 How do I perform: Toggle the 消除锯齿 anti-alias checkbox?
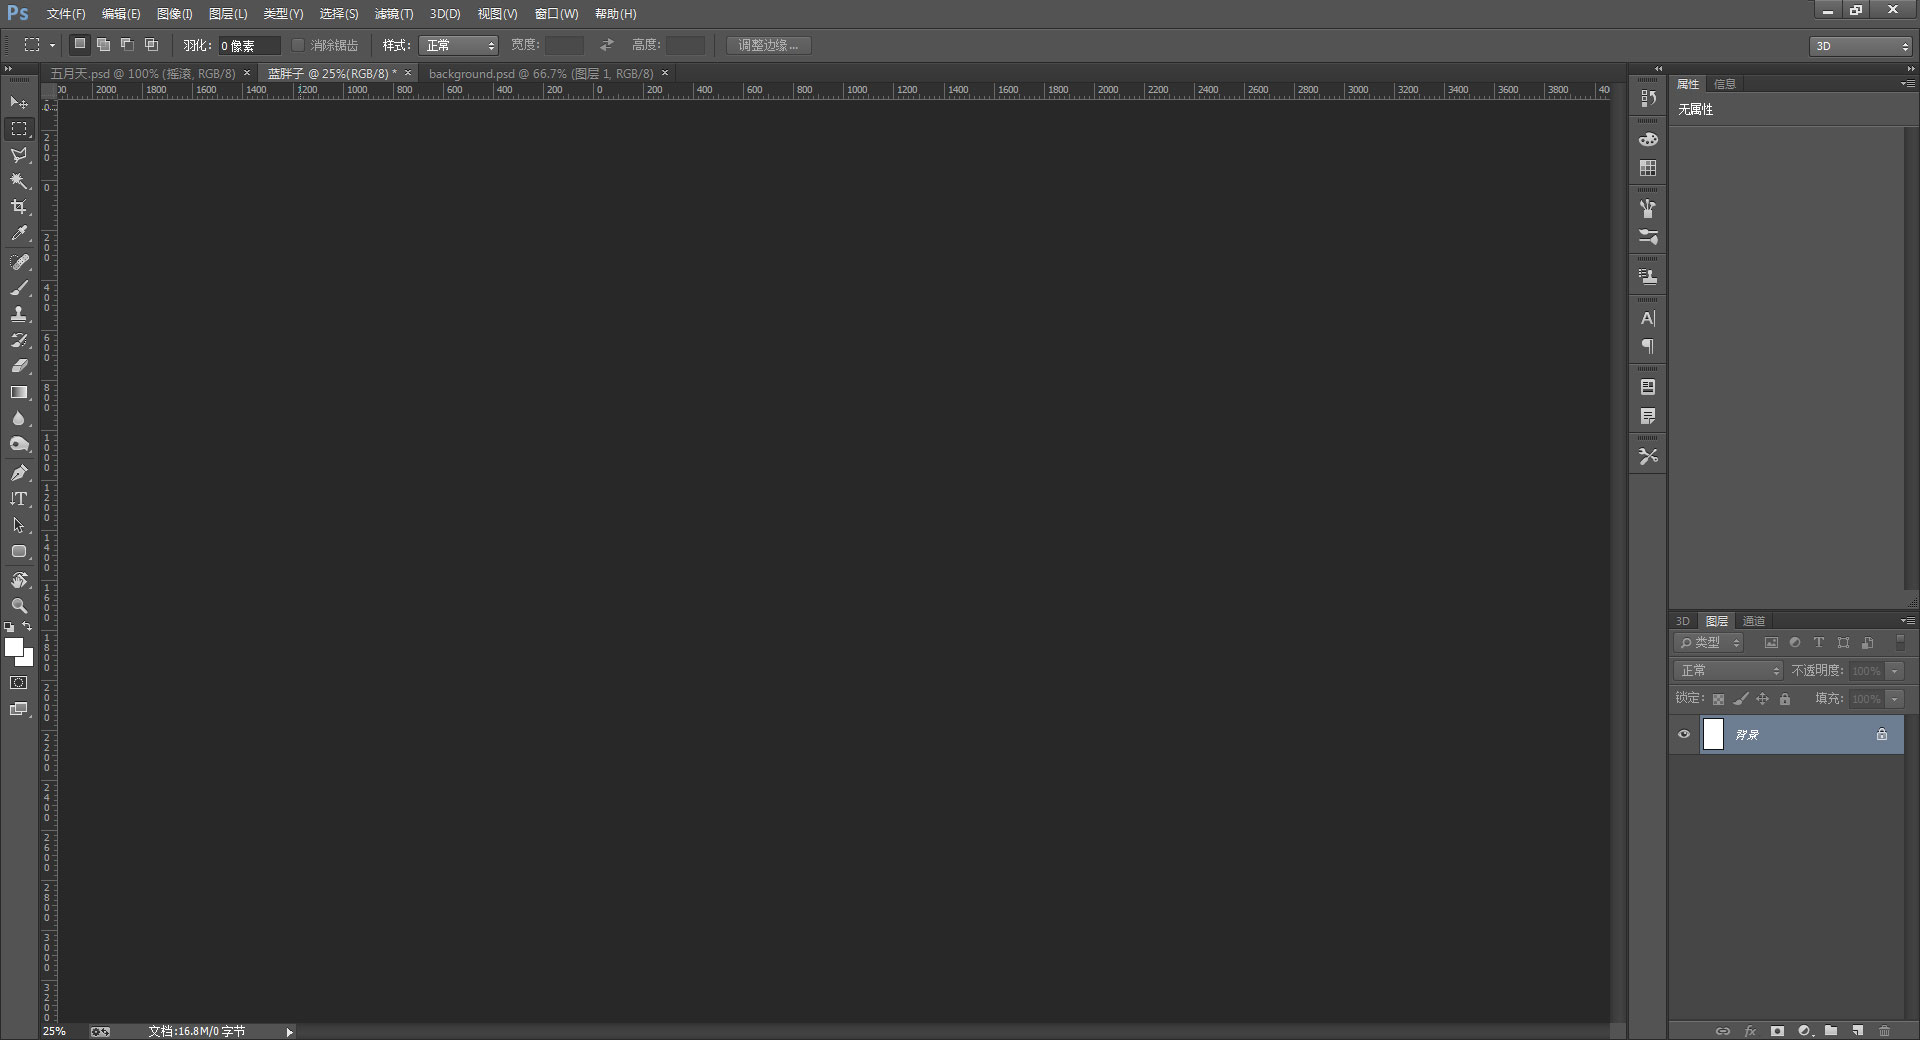coord(297,45)
